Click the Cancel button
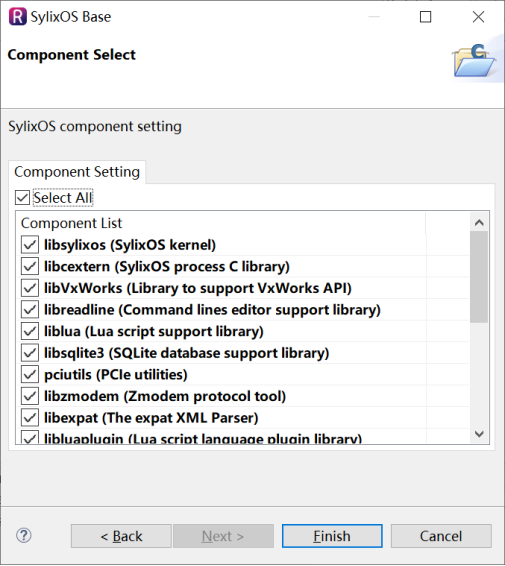505x566 pixels. tap(441, 536)
